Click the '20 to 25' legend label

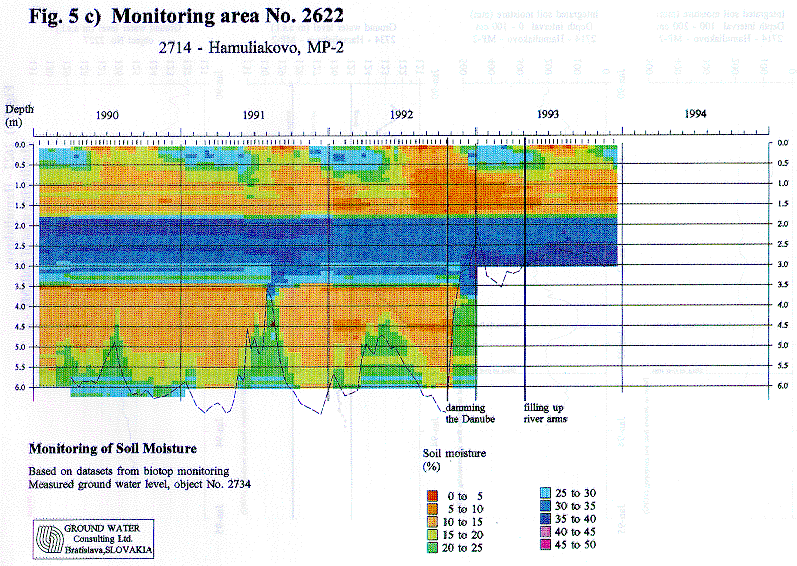463,548
